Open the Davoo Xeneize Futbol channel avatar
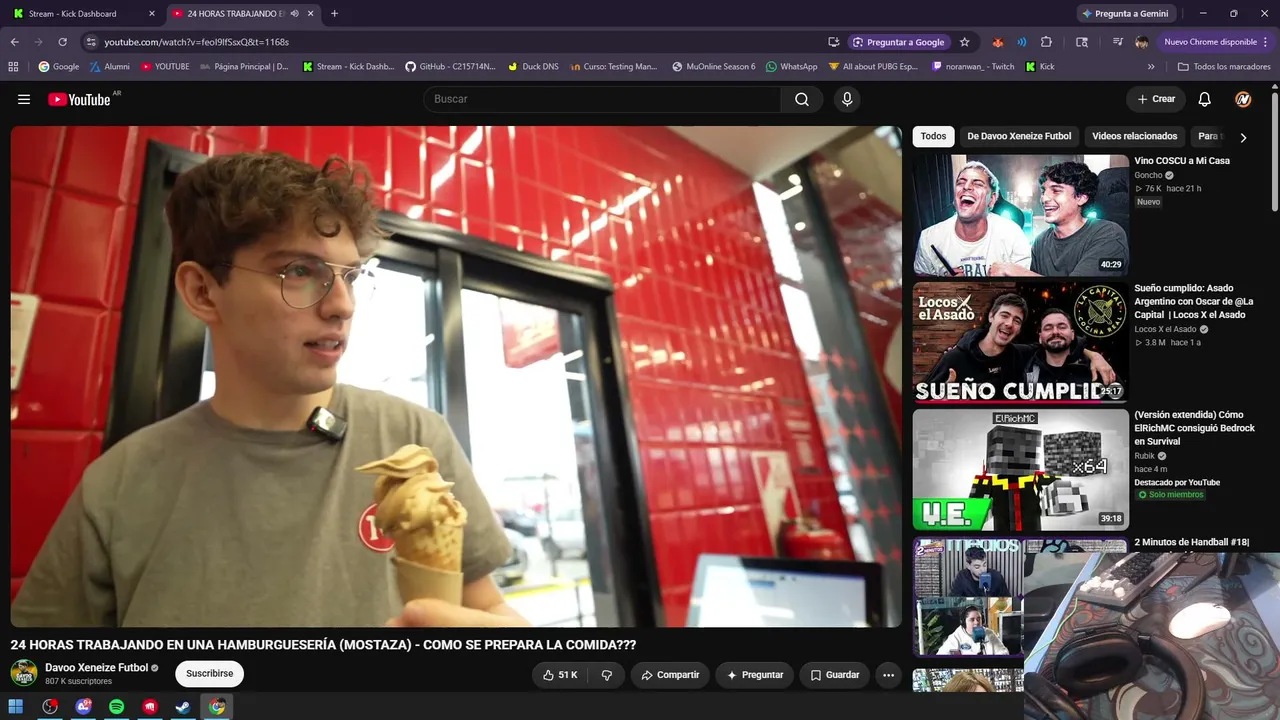1280x720 pixels. [24, 673]
